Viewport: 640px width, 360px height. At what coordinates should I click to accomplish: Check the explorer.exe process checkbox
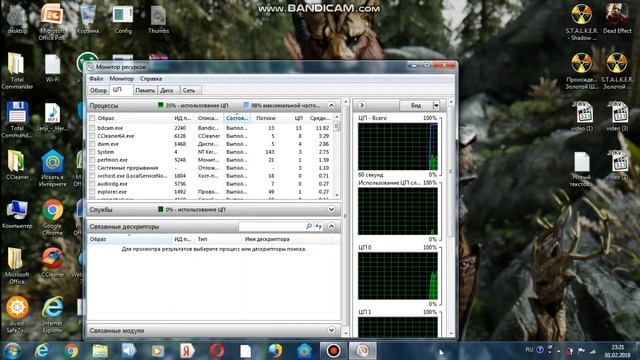tap(92, 192)
